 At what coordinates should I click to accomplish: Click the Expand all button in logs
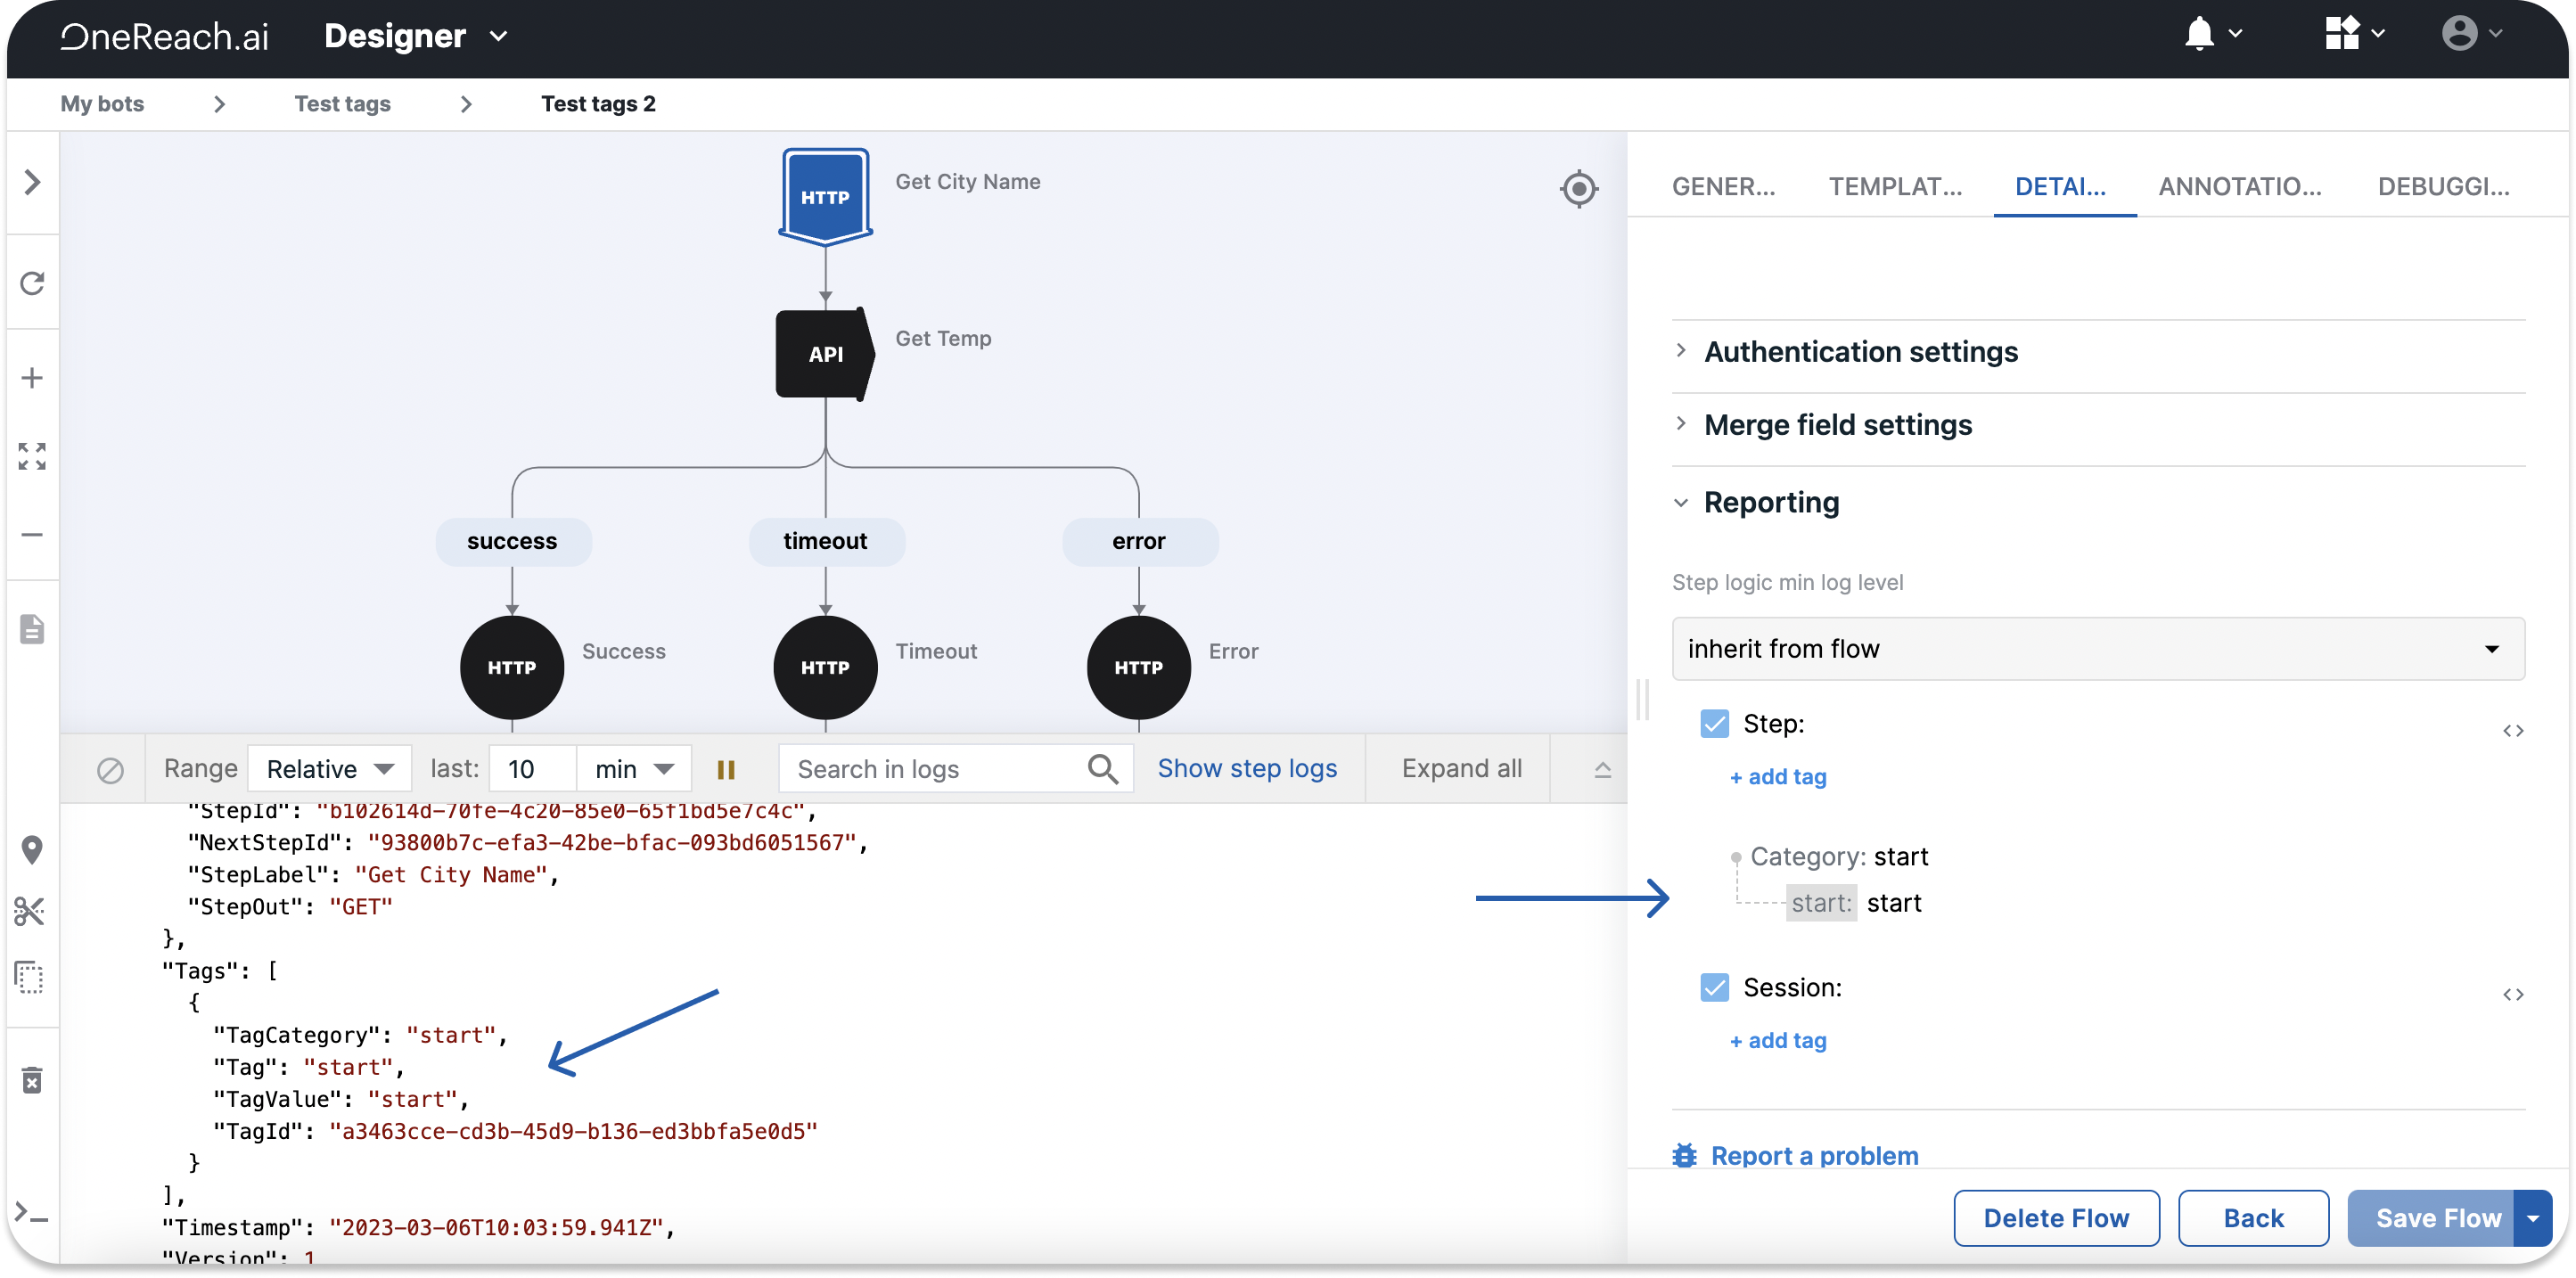pyautogui.click(x=1461, y=767)
